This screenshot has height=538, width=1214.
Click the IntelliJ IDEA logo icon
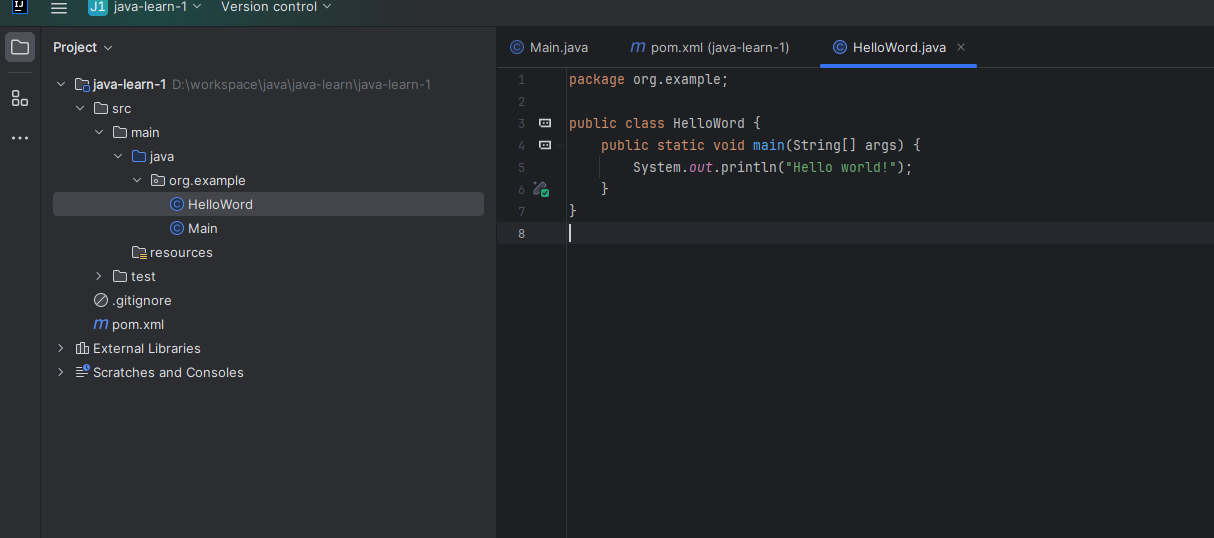19,7
